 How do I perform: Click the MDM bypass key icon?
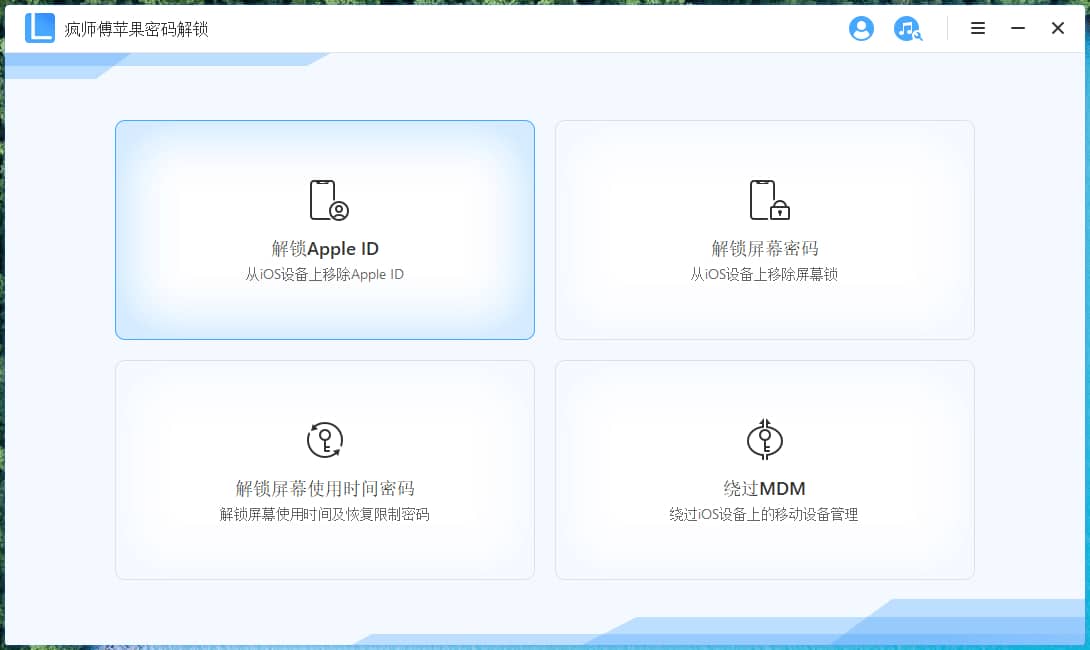(x=765, y=439)
